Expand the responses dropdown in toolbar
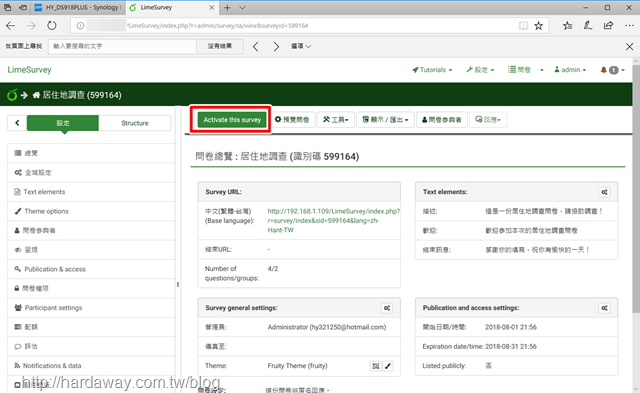Viewport: 640px width, 393px height. pos(488,120)
